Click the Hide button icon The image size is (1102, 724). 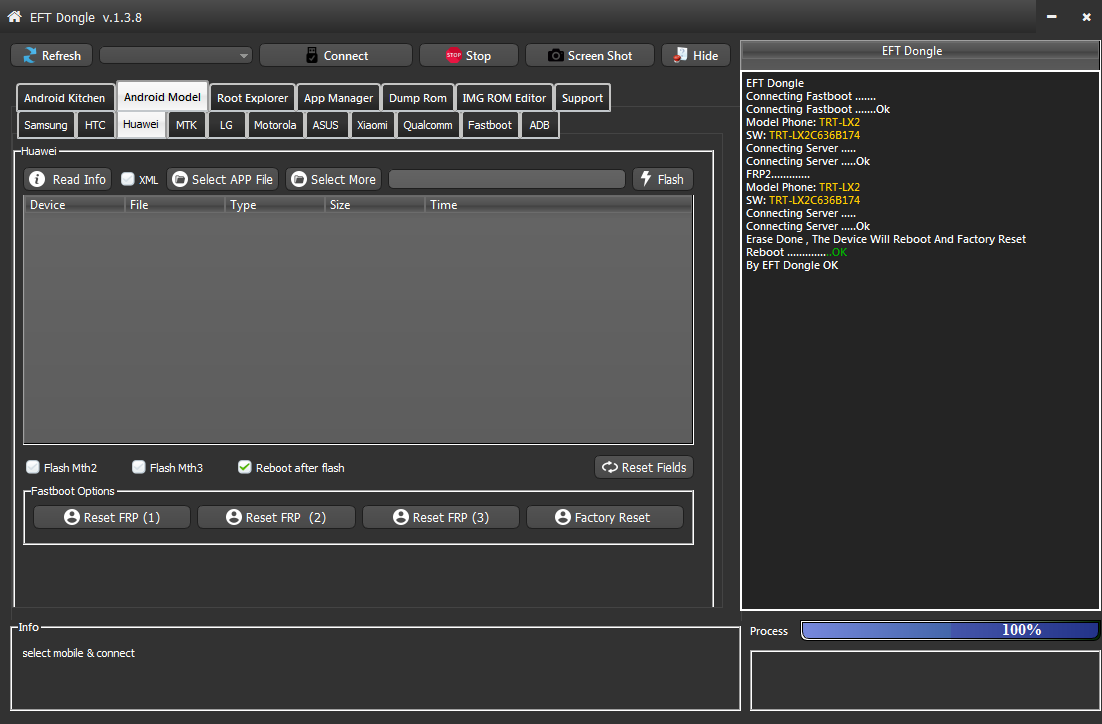(680, 55)
